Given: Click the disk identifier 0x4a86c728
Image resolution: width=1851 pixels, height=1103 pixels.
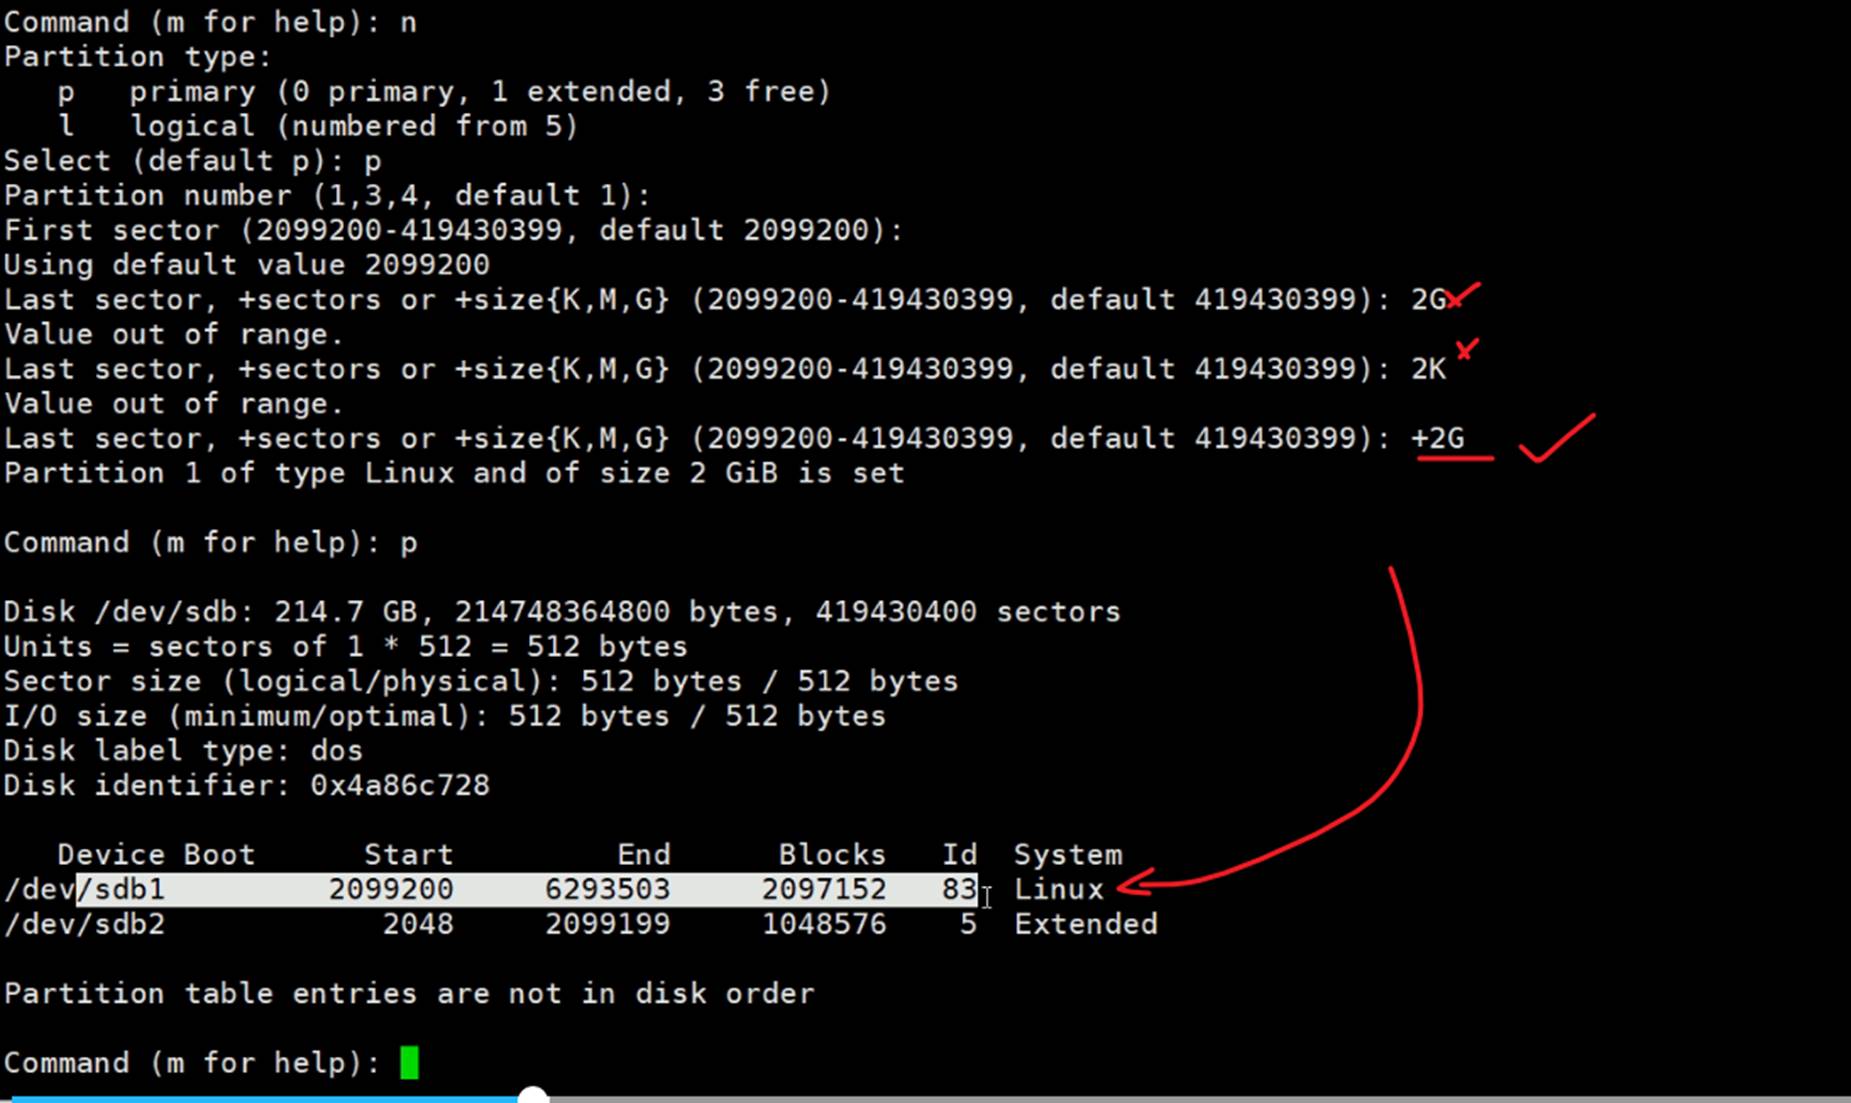Looking at the screenshot, I should 399,785.
